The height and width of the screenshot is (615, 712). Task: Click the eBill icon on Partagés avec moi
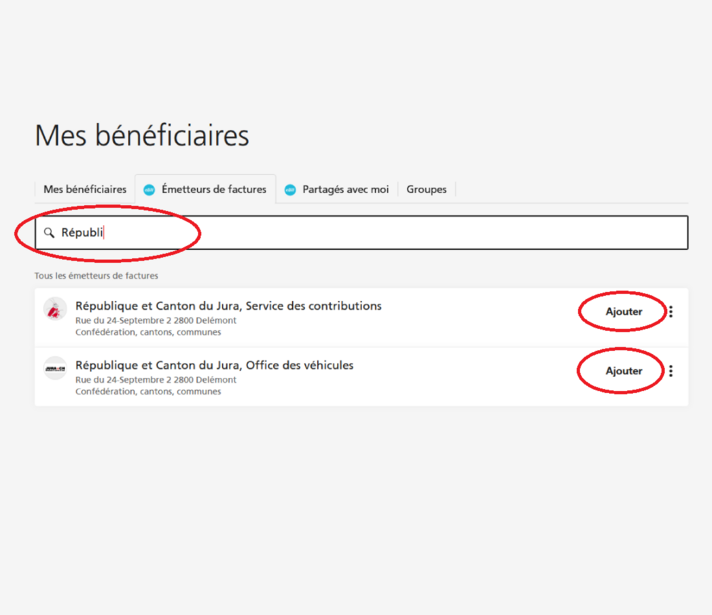point(290,189)
